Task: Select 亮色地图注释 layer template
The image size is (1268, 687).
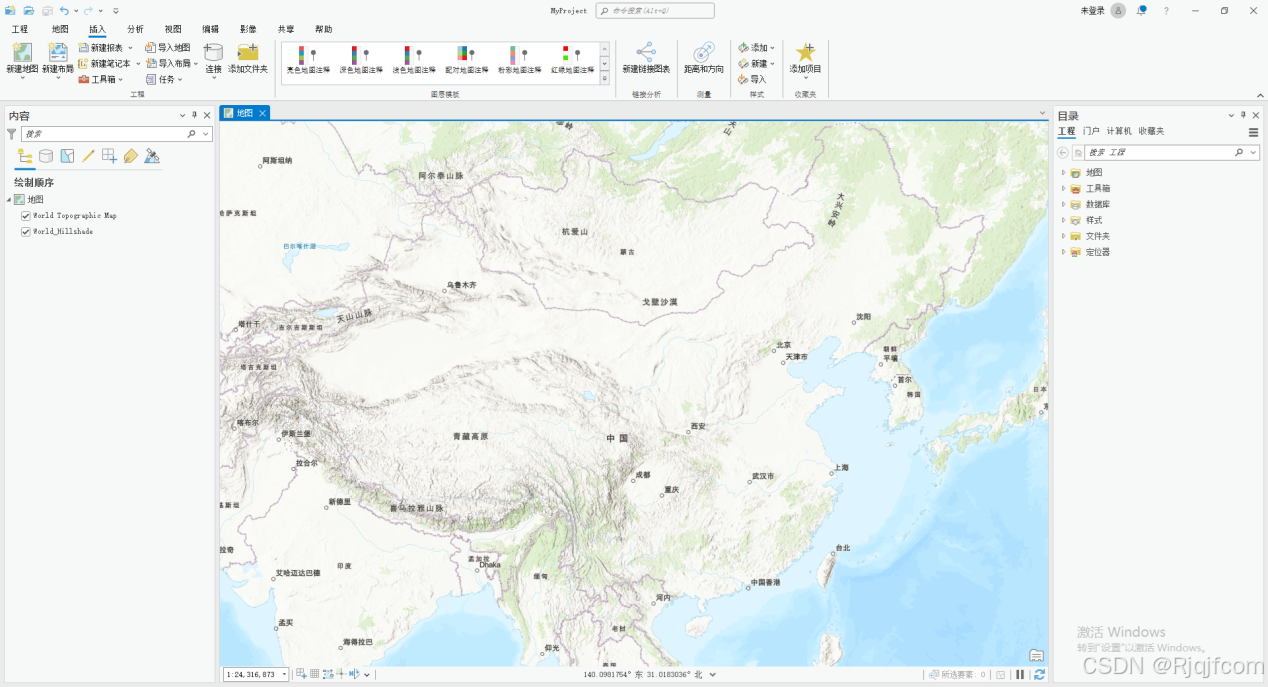Action: (x=308, y=61)
